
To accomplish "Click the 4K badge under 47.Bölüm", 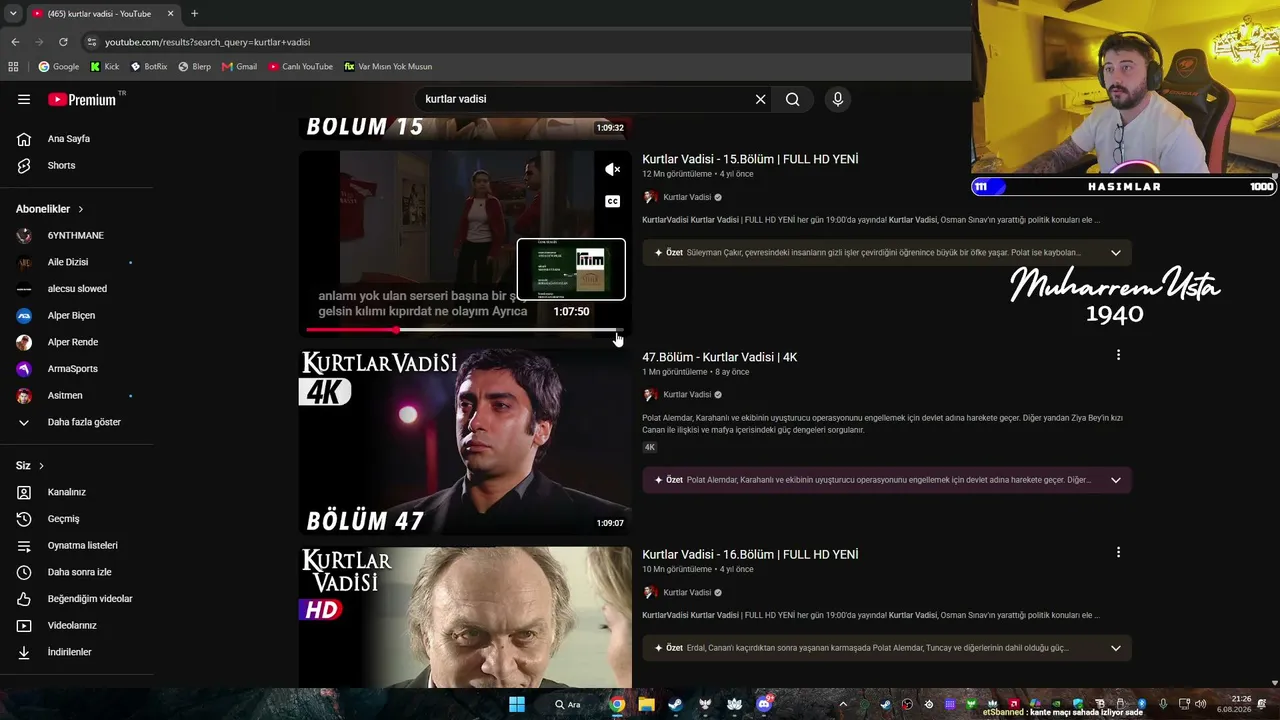I will pyautogui.click(x=650, y=447).
